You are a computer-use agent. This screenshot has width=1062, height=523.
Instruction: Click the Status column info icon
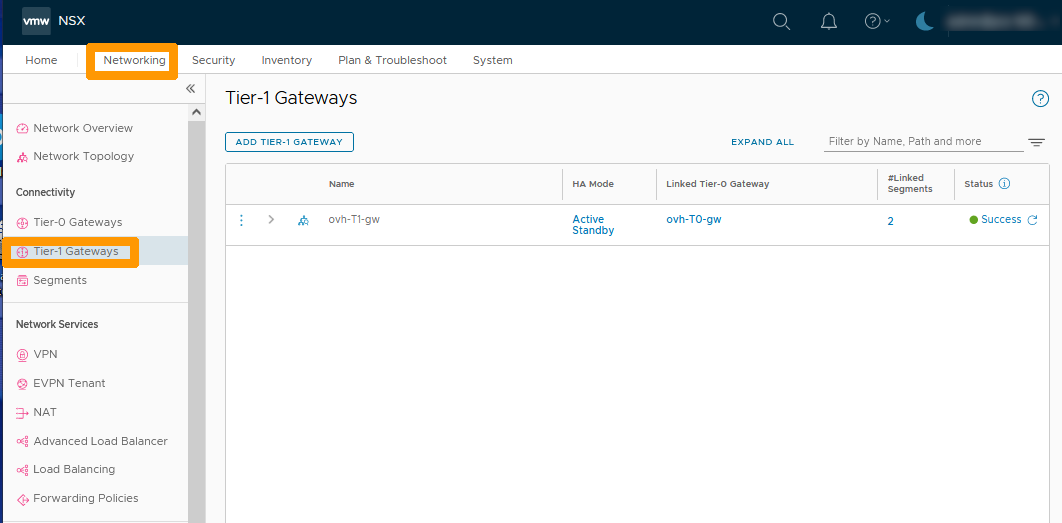tap(1005, 184)
